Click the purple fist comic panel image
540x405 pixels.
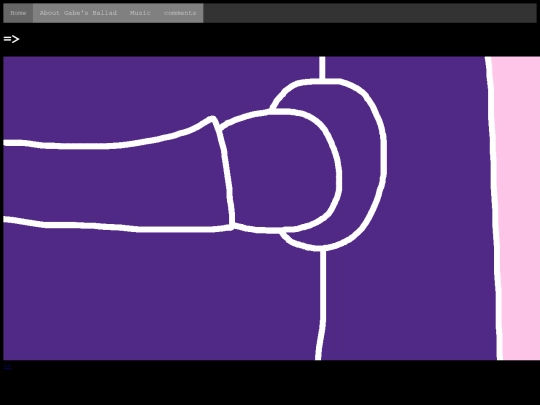pos(272,208)
